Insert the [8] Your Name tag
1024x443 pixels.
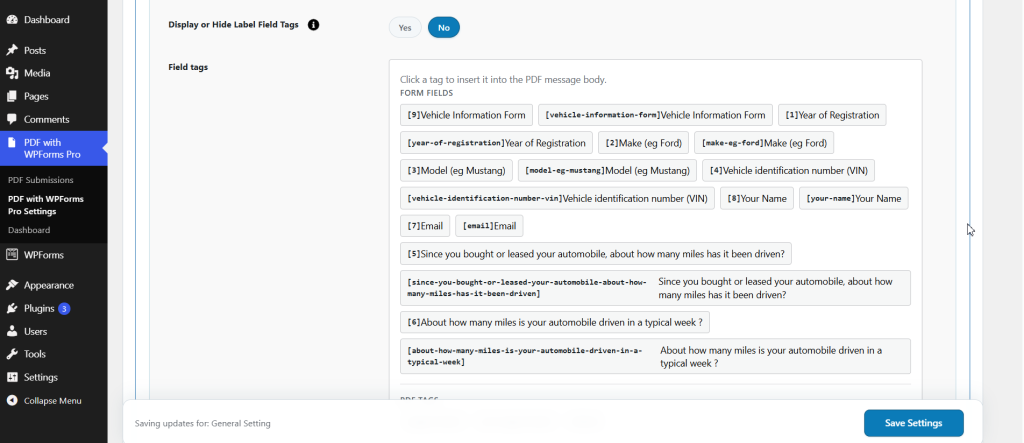[x=757, y=199]
